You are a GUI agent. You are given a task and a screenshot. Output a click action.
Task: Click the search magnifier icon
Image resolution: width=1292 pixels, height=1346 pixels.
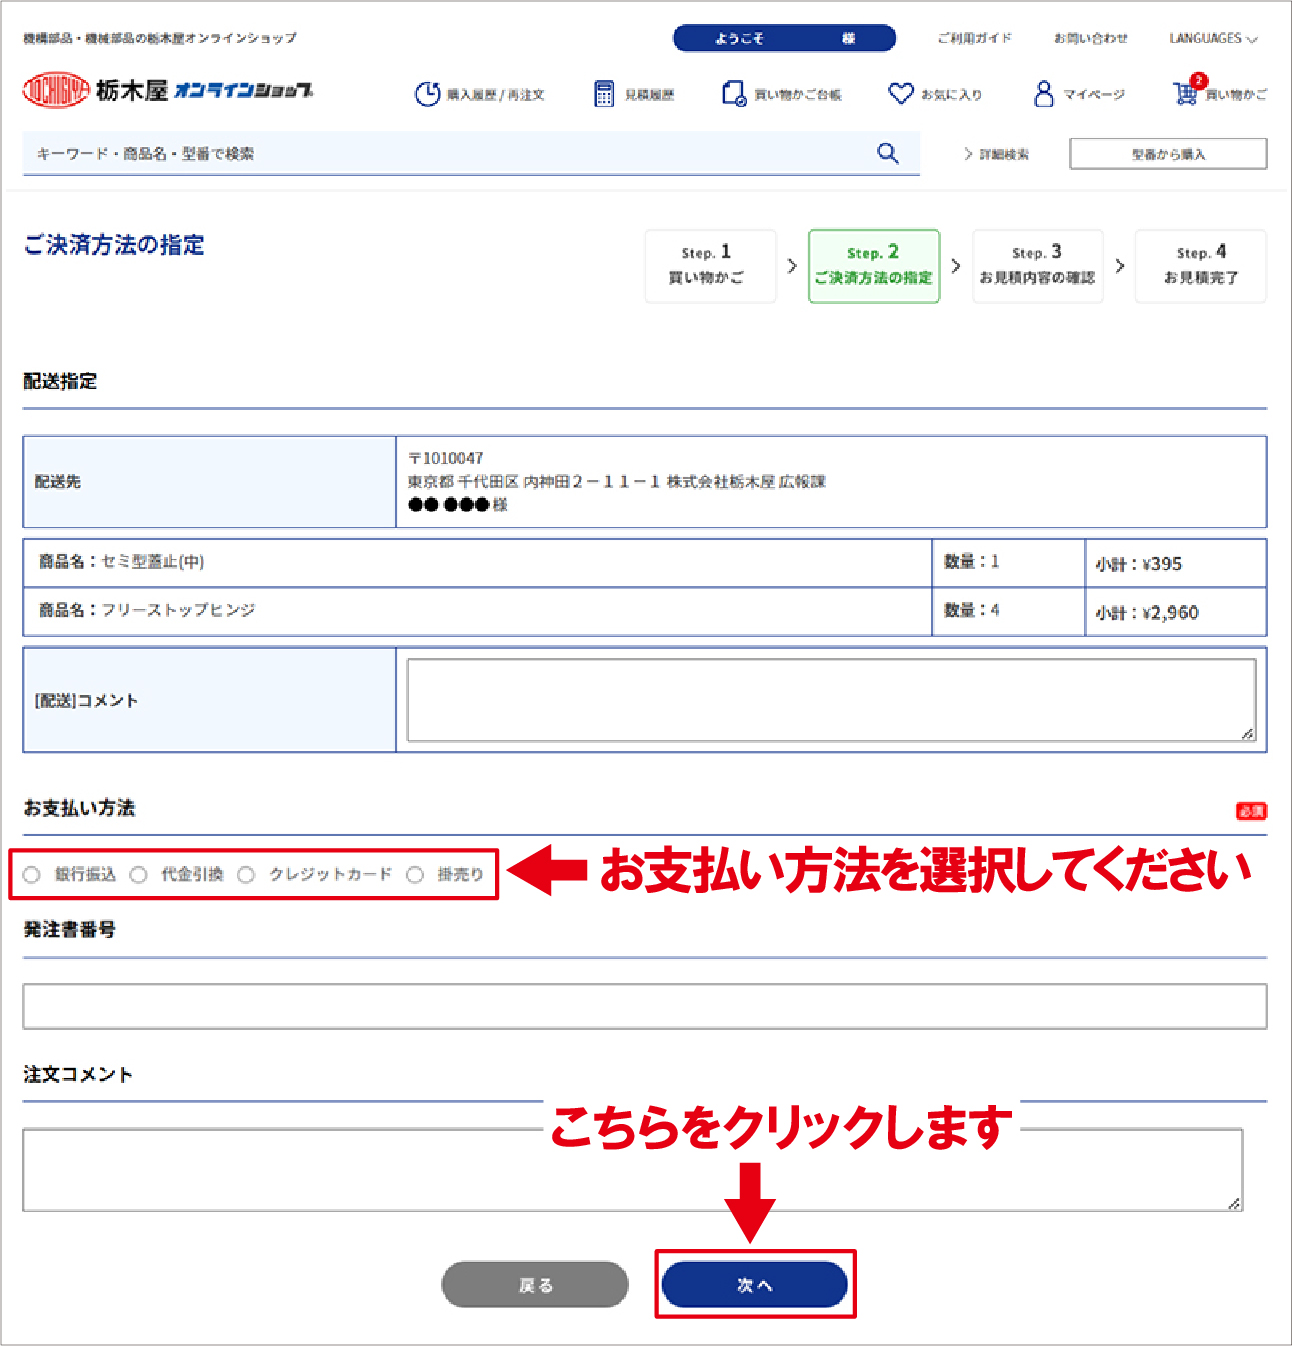pyautogui.click(x=887, y=153)
